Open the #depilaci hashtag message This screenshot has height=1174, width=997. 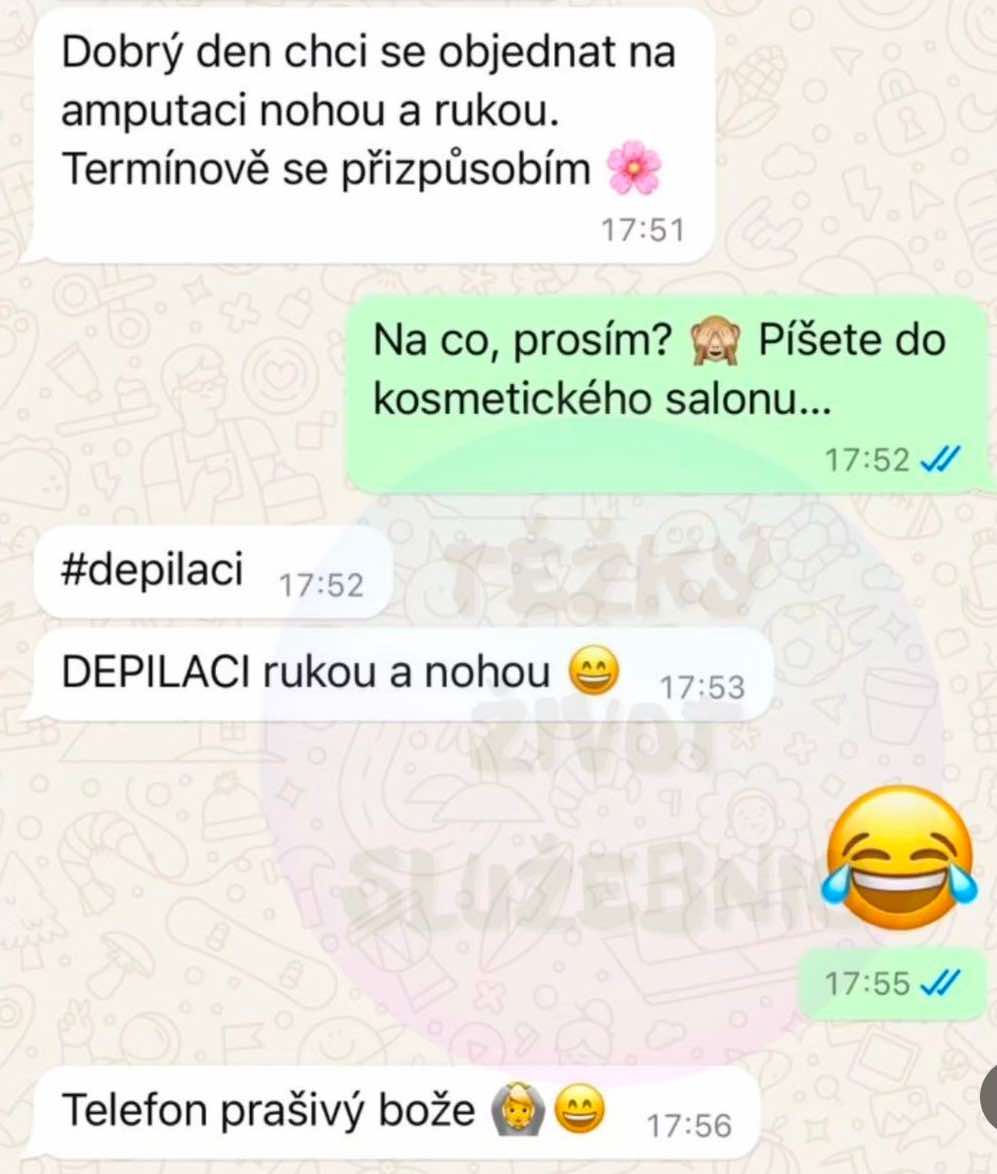pos(214,572)
